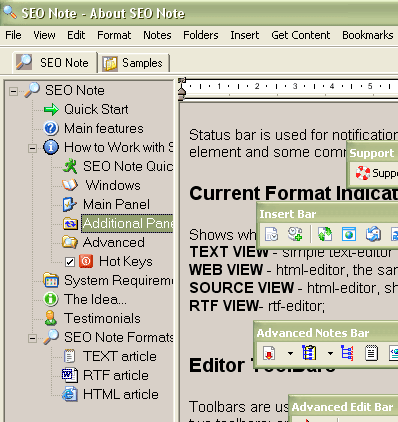Click the Advanced Notes Bar title
398x422 pixels.
click(313, 333)
